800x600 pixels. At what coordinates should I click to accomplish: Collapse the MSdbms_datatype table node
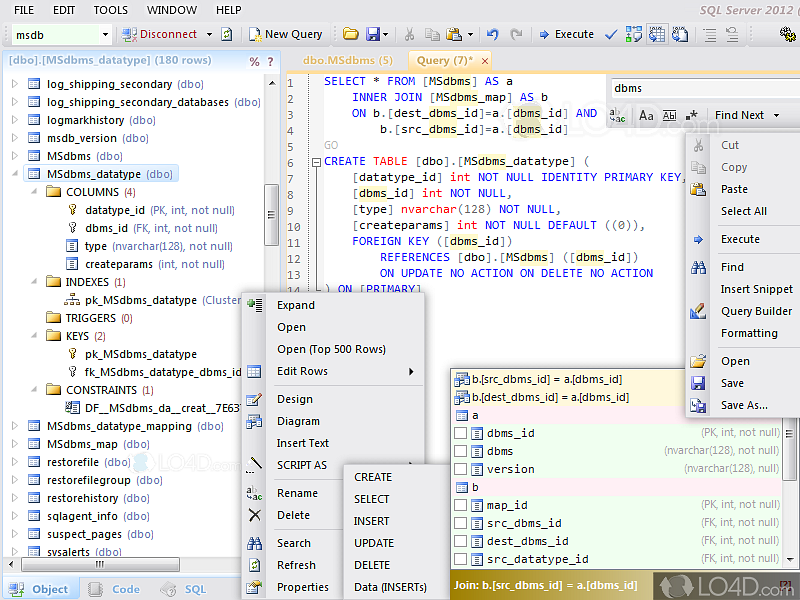click(15, 174)
